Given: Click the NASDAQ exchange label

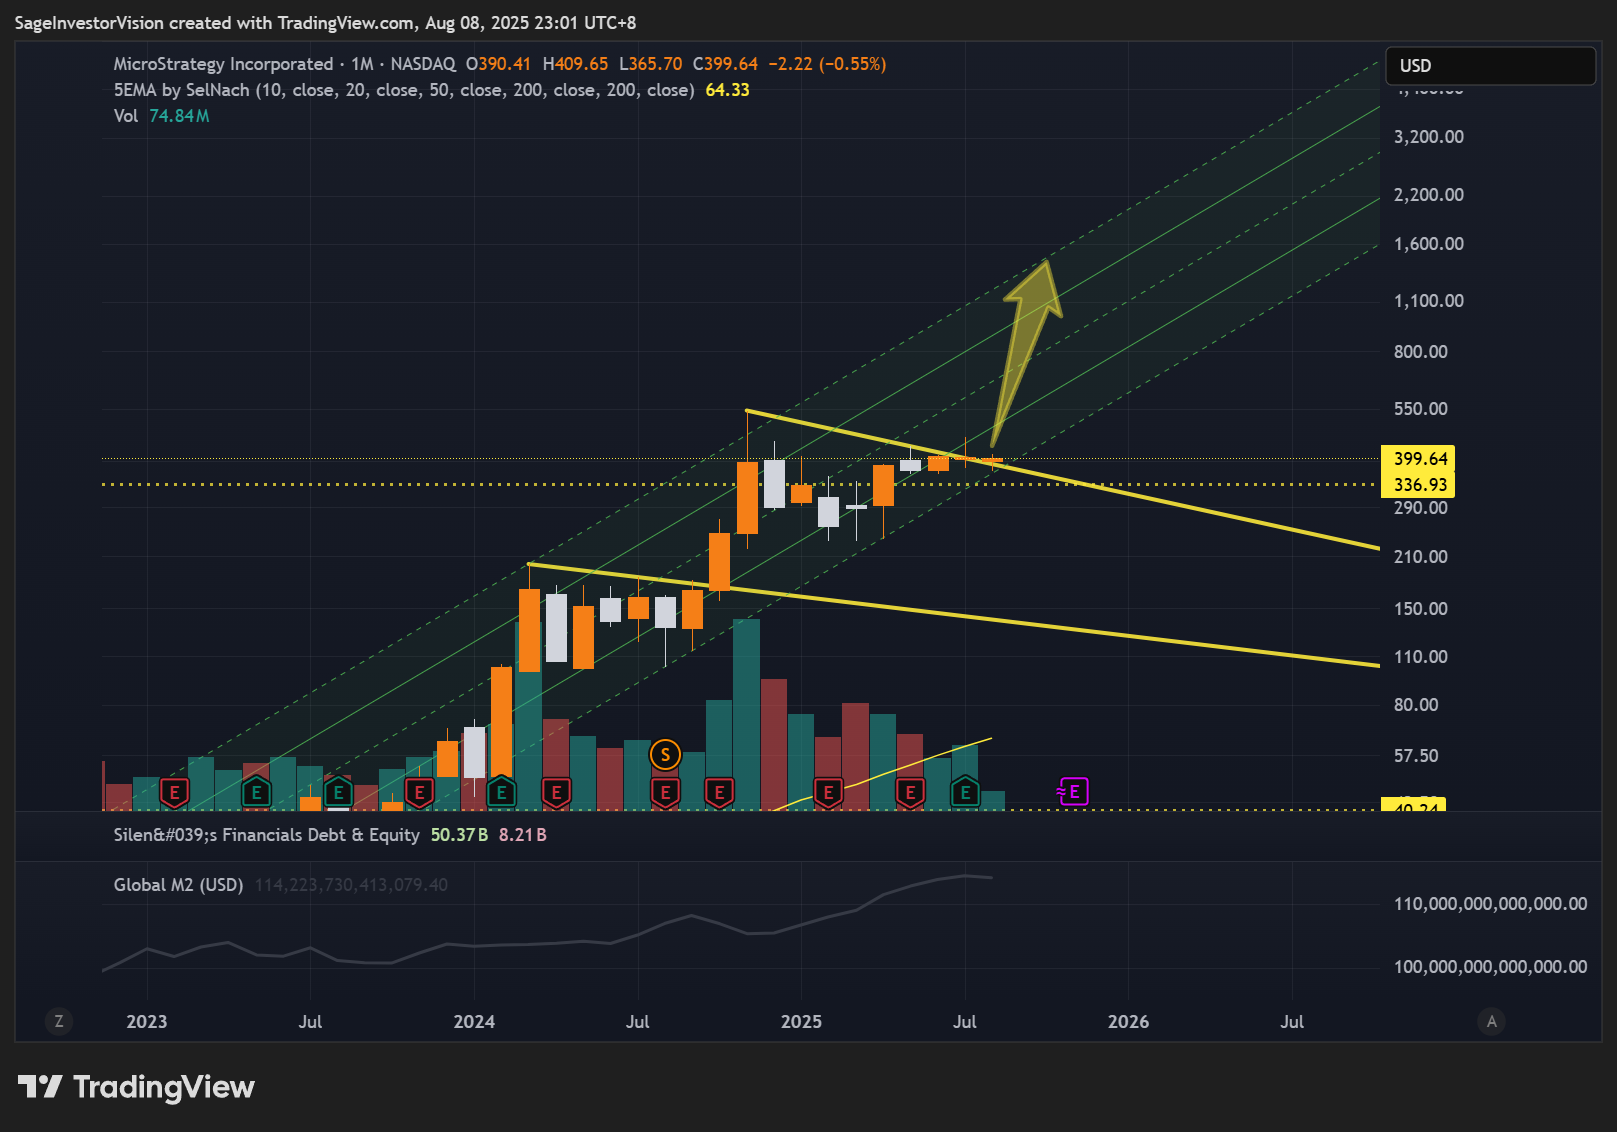Looking at the screenshot, I should 423,64.
